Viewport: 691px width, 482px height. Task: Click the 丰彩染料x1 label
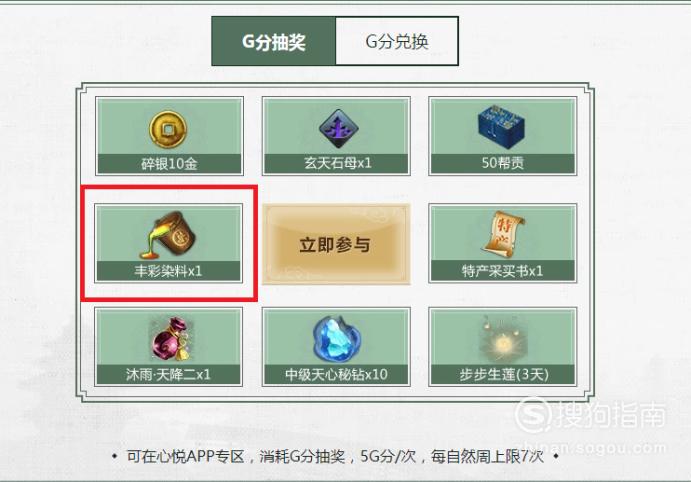(168, 271)
